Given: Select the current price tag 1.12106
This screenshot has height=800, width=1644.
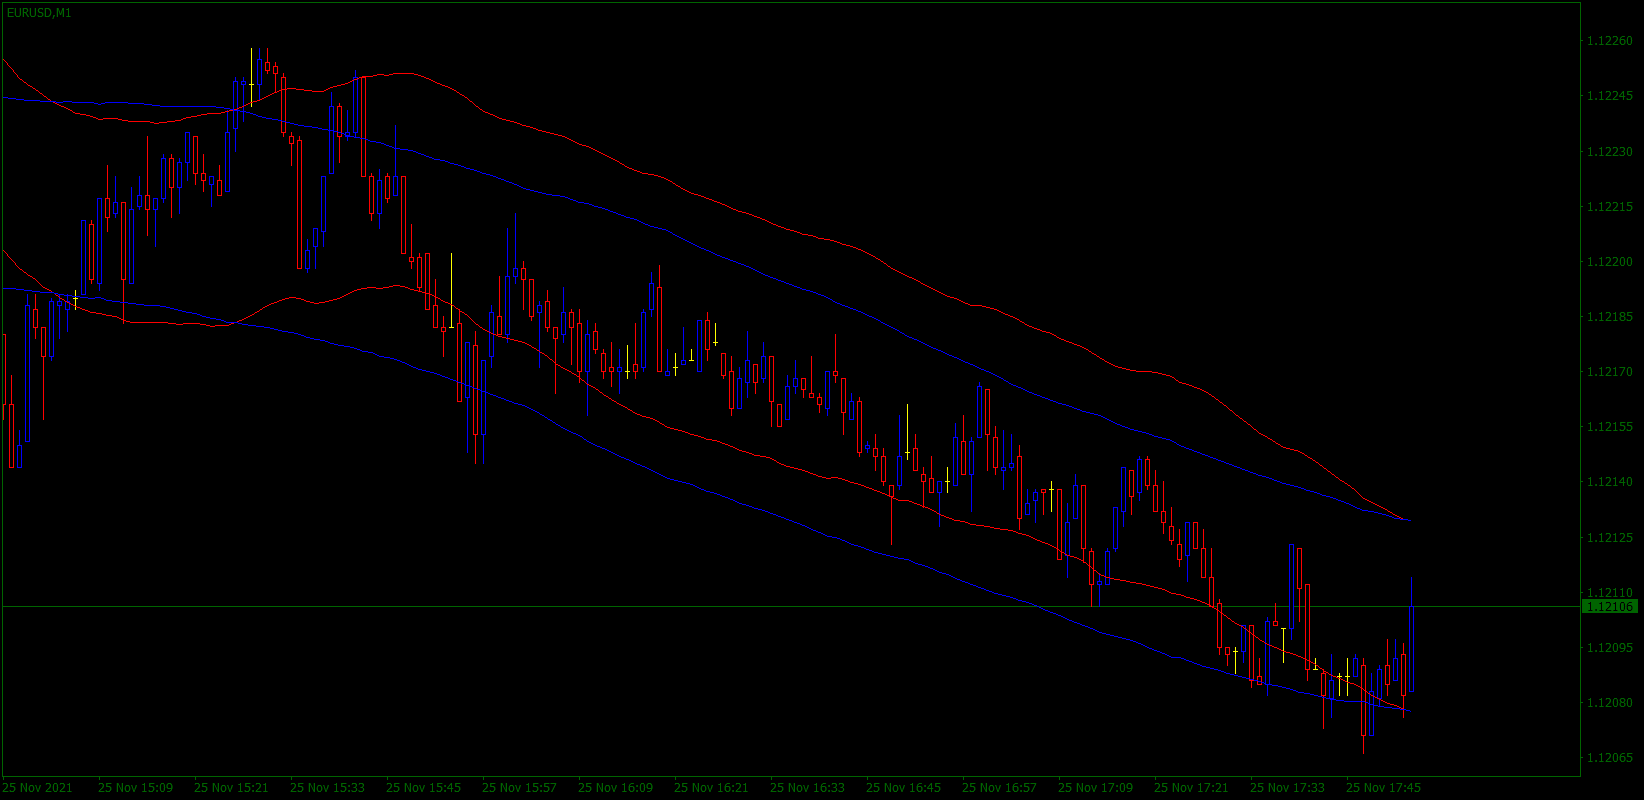Looking at the screenshot, I should point(1609,606).
